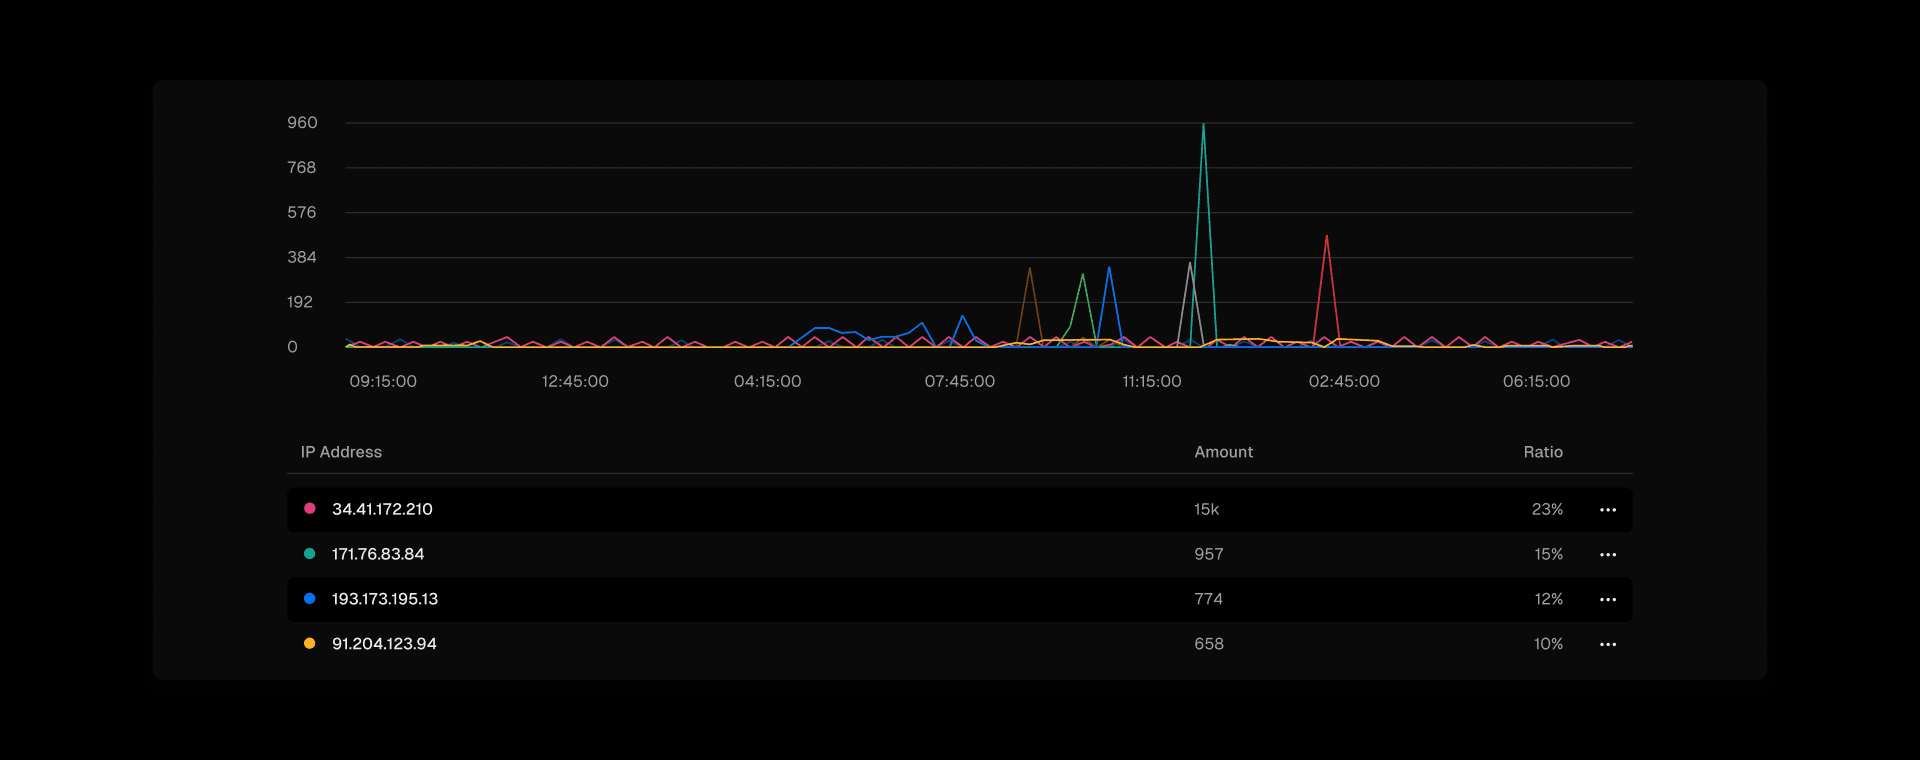Select the IP address 193.173.195.13

[385, 599]
